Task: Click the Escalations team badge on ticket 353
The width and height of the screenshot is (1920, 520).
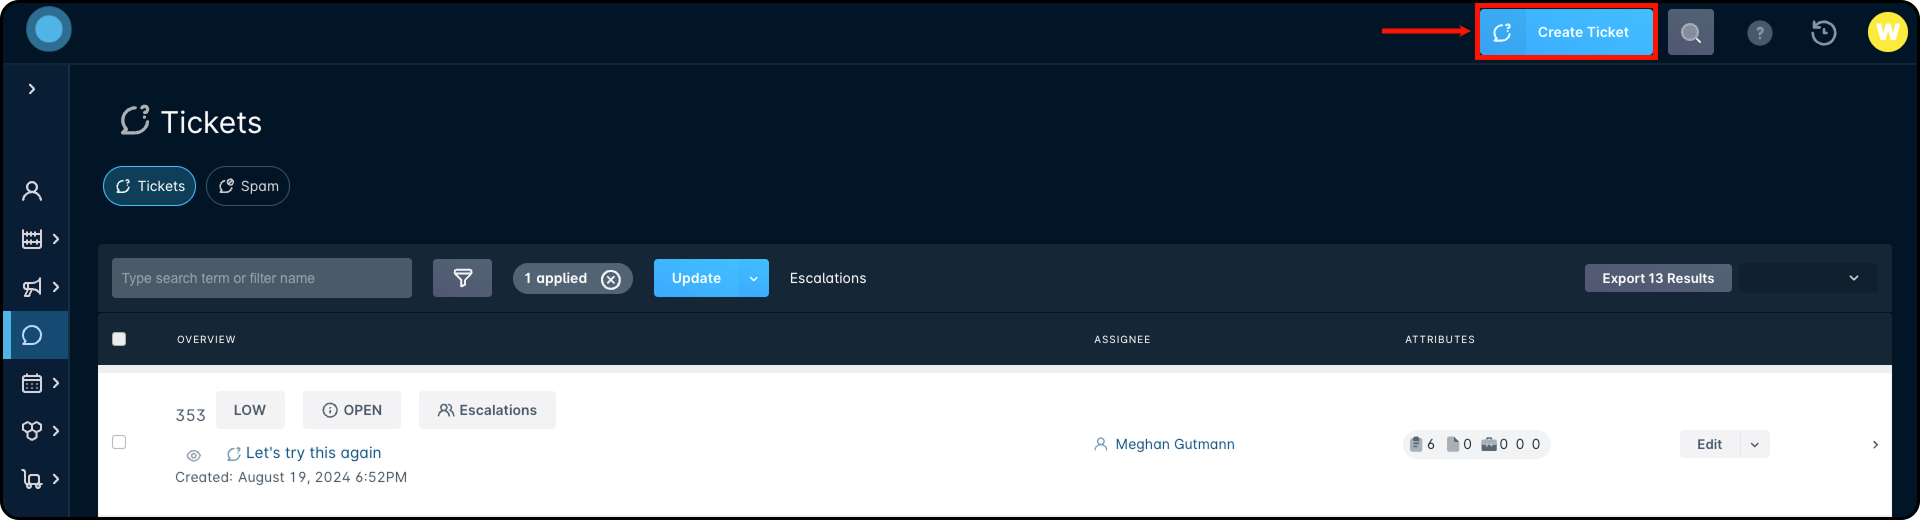Action: coord(487,410)
